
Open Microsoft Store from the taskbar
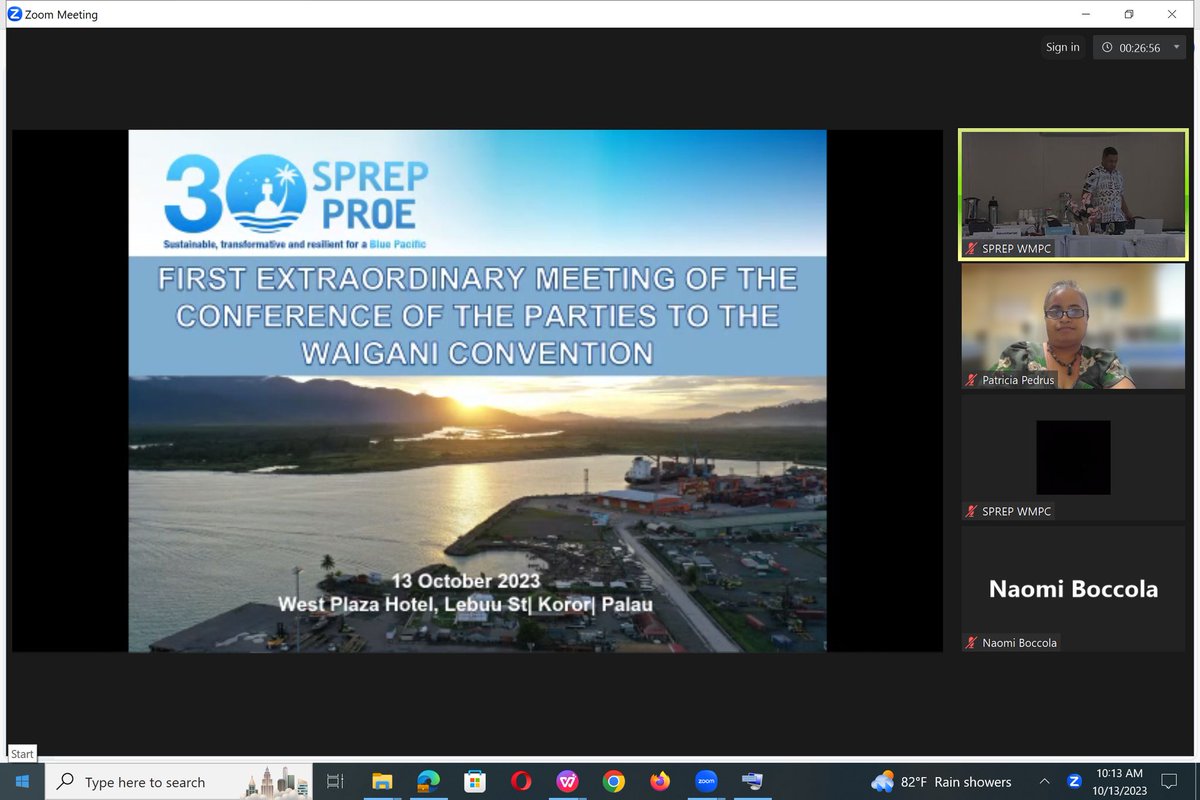click(x=474, y=781)
